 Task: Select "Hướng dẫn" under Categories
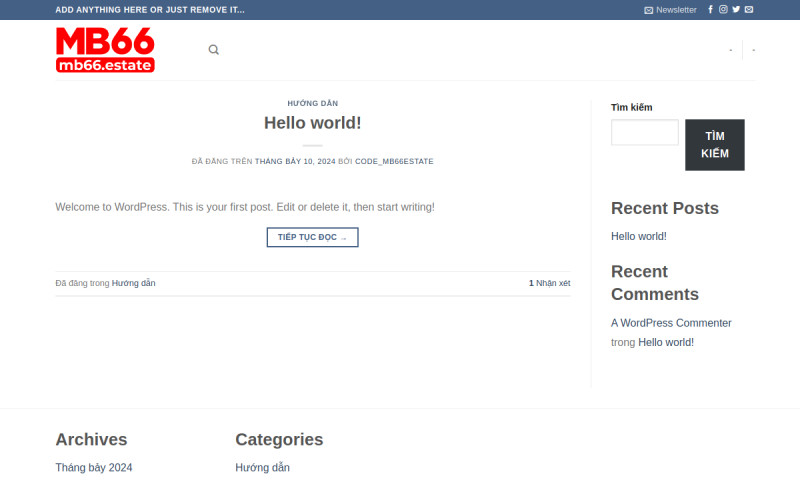262,467
